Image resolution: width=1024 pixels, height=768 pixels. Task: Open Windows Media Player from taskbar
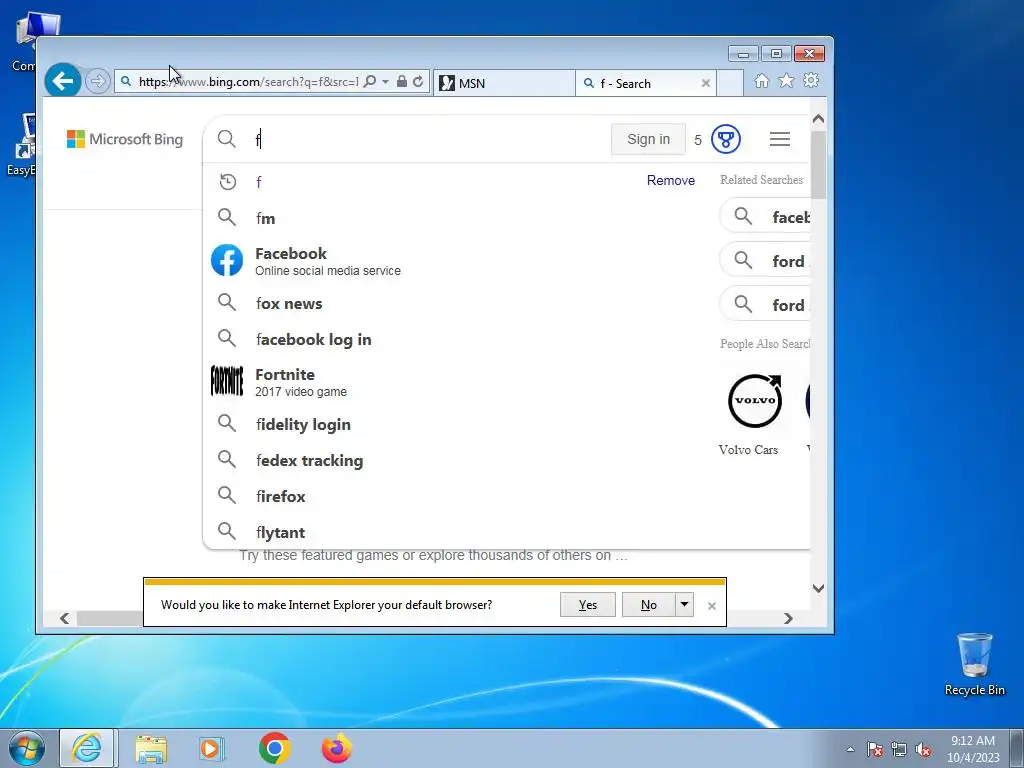click(212, 748)
